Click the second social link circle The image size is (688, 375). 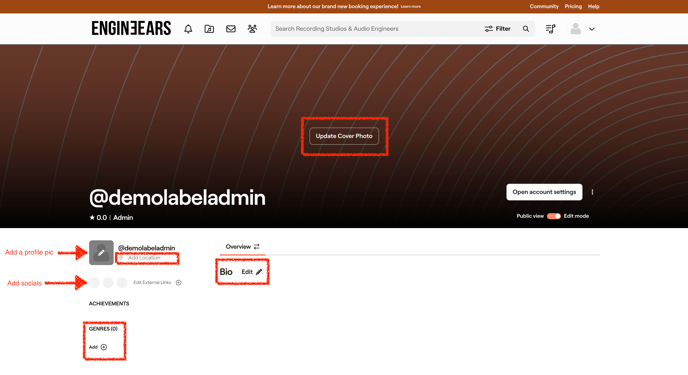[108, 283]
